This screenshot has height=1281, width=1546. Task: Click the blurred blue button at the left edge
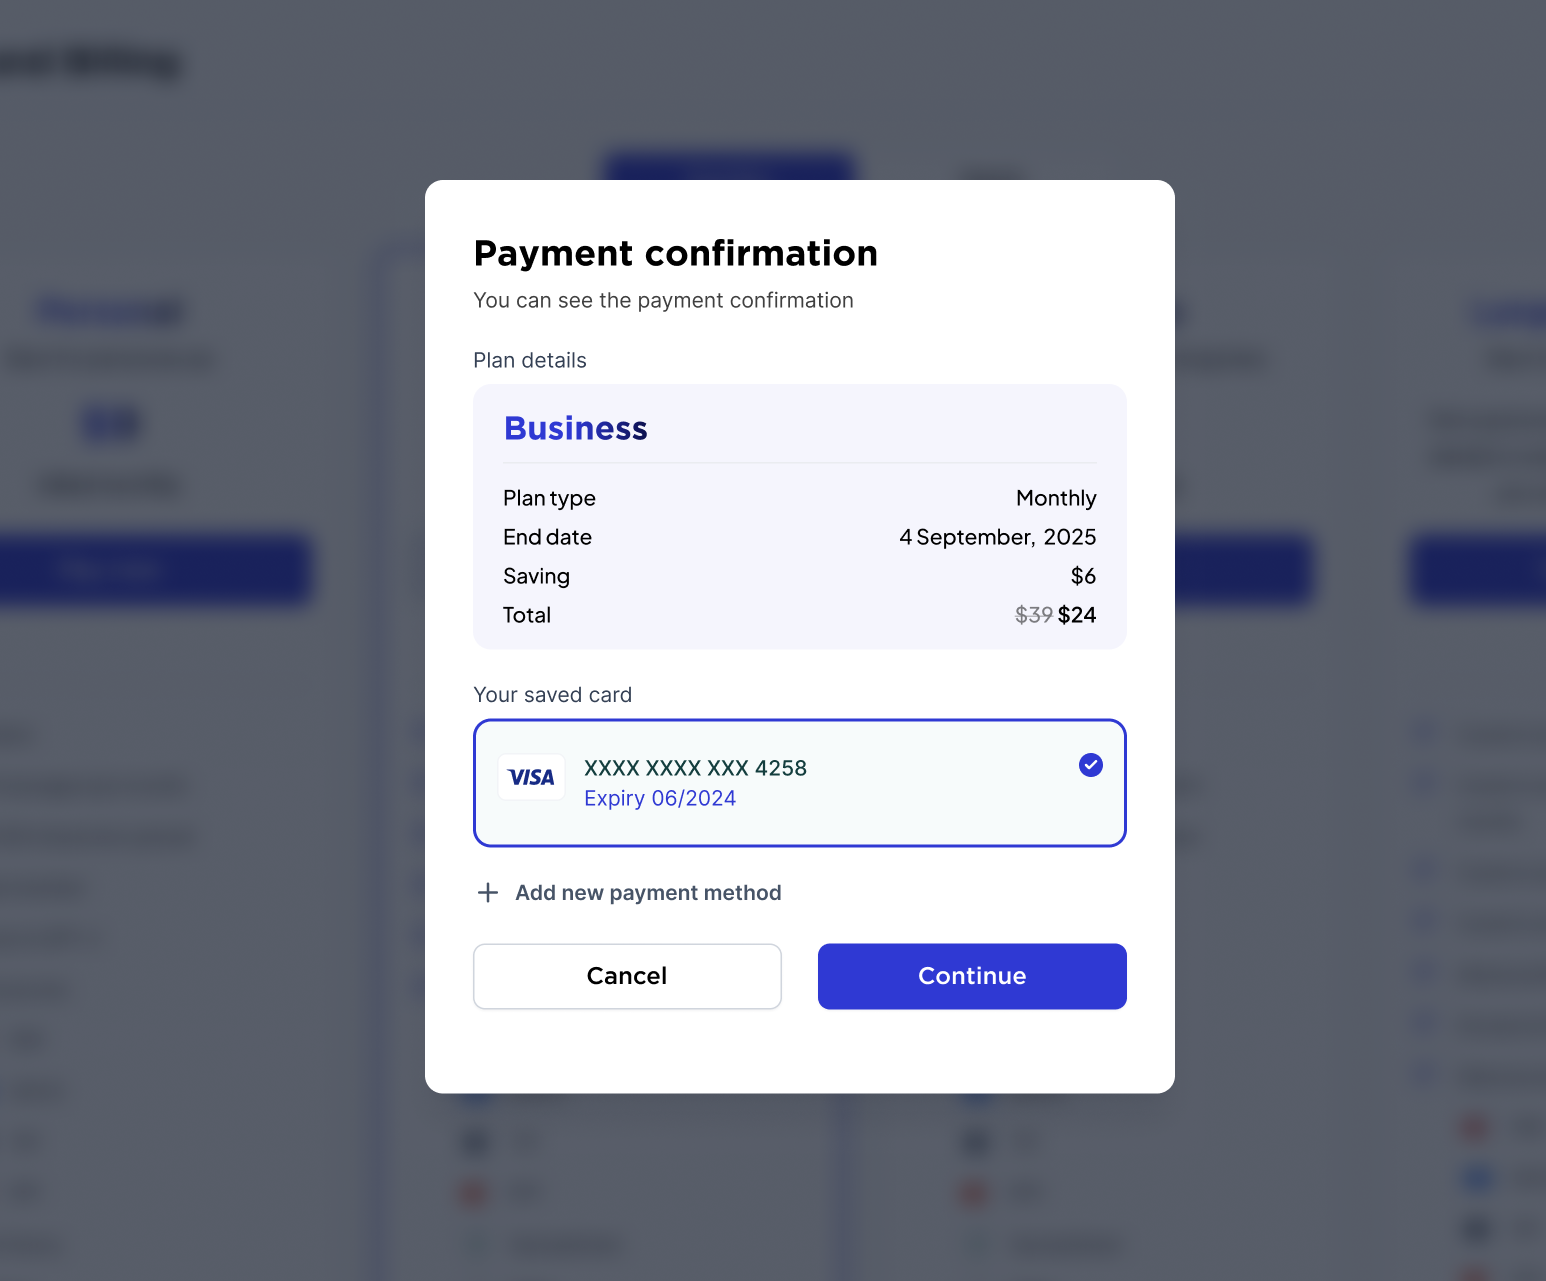tap(155, 570)
